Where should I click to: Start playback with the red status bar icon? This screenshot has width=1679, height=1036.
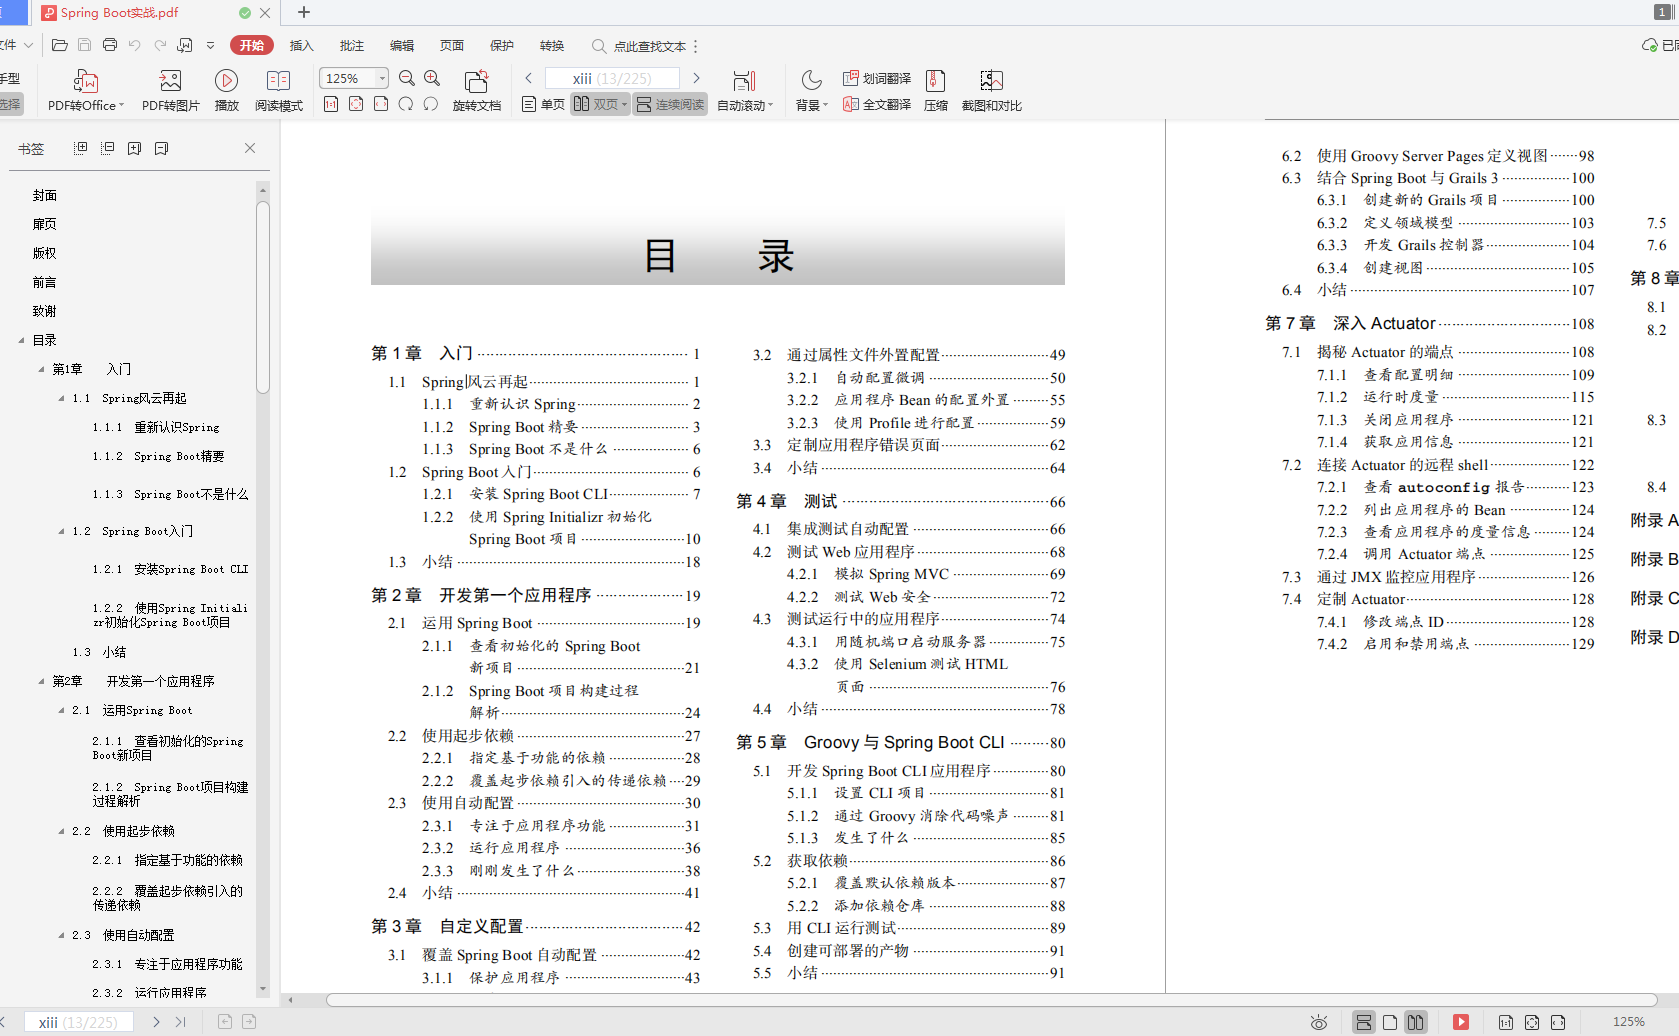(1461, 1022)
